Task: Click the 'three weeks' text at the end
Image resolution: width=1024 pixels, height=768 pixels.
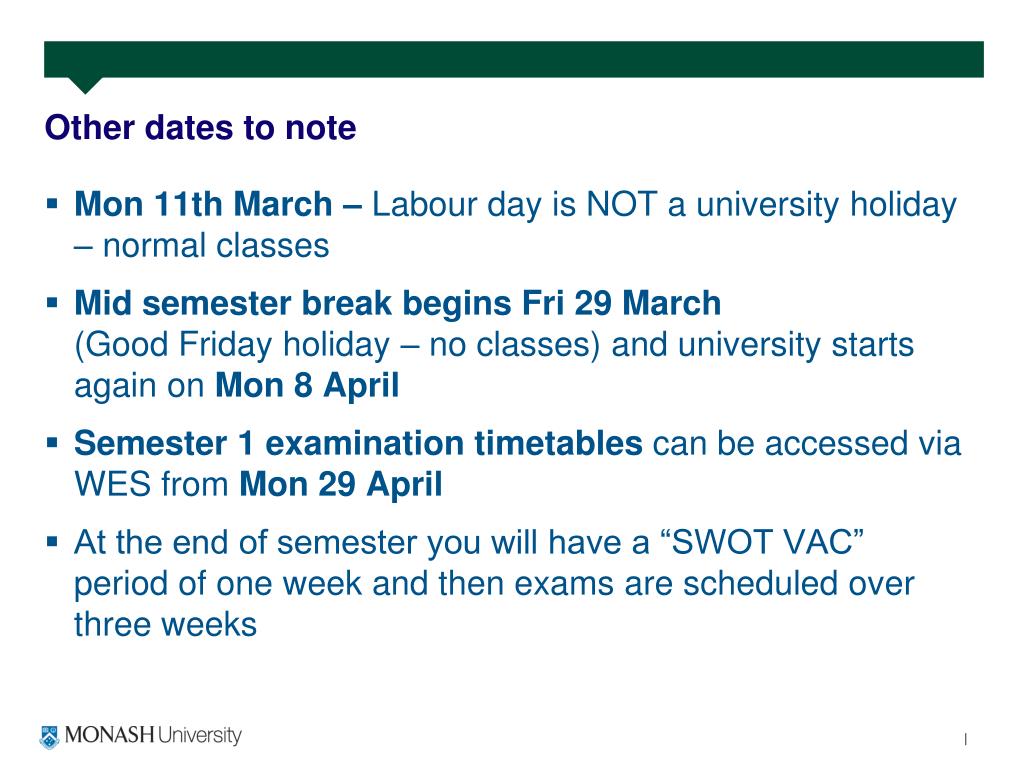Action: tap(165, 624)
